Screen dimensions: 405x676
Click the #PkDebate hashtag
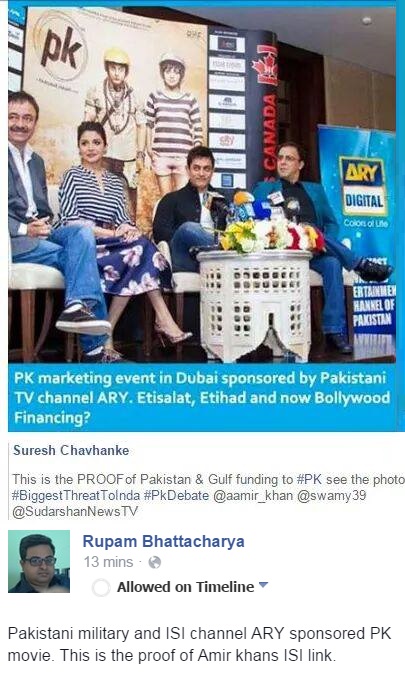click(x=176, y=495)
